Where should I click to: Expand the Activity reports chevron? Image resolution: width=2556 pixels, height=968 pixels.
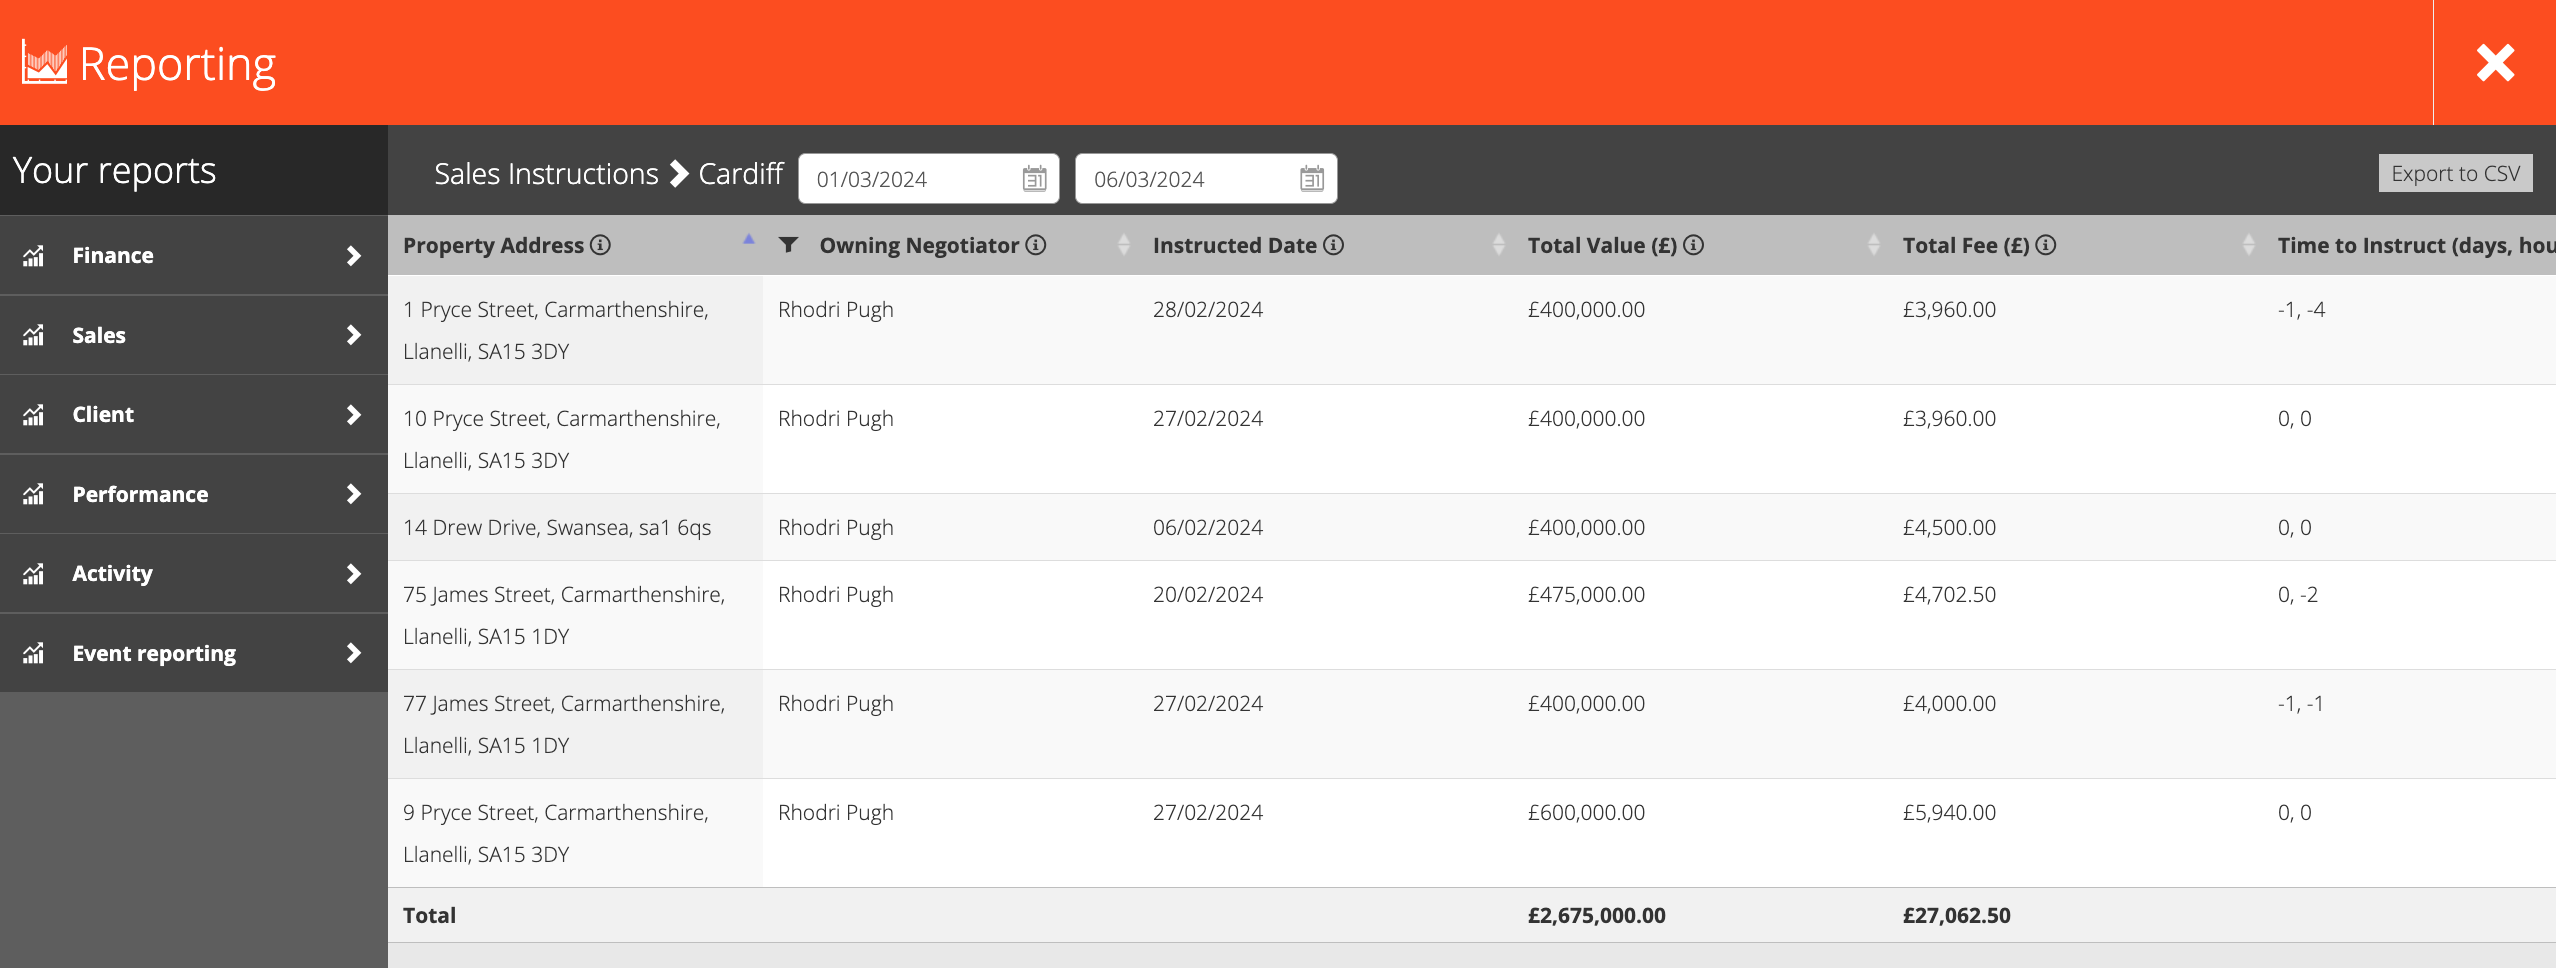pyautogui.click(x=353, y=573)
